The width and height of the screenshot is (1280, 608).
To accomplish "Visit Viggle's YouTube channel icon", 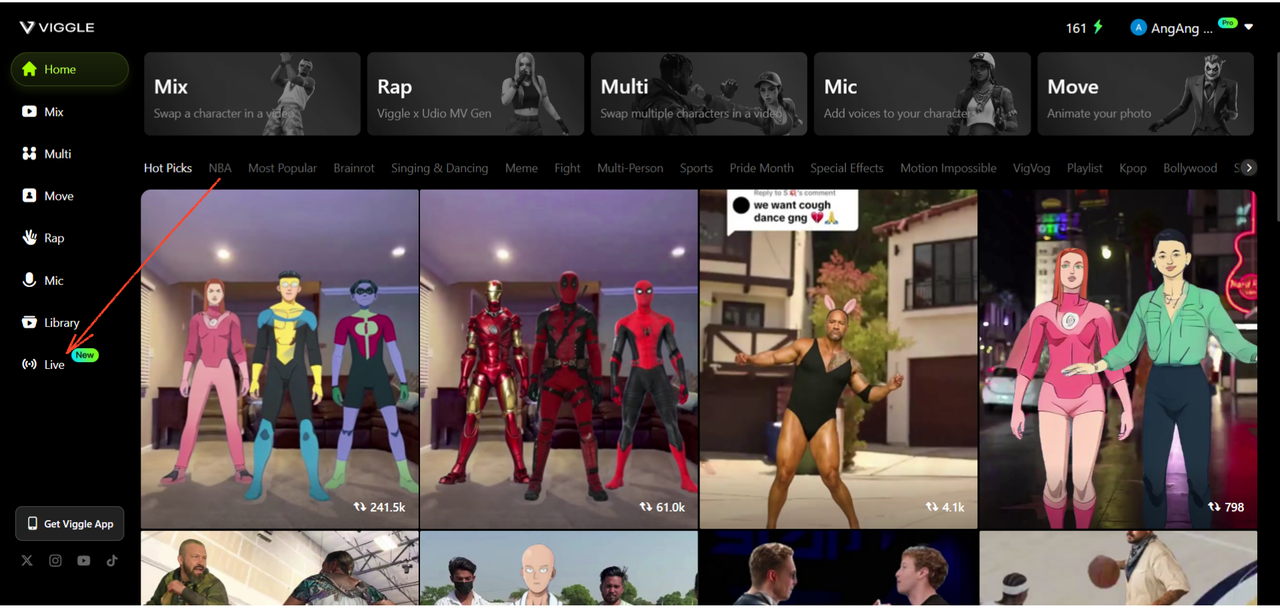I will click(x=84, y=561).
